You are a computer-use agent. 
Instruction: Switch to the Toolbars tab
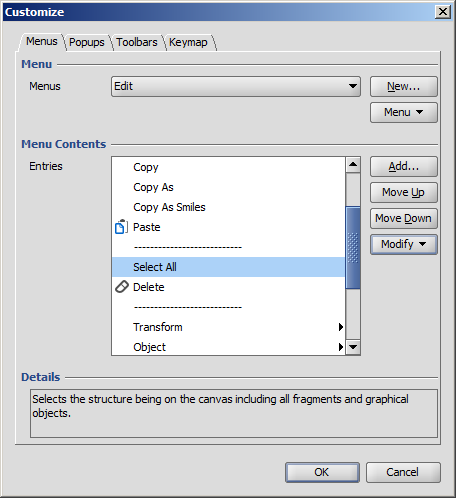coord(137,42)
